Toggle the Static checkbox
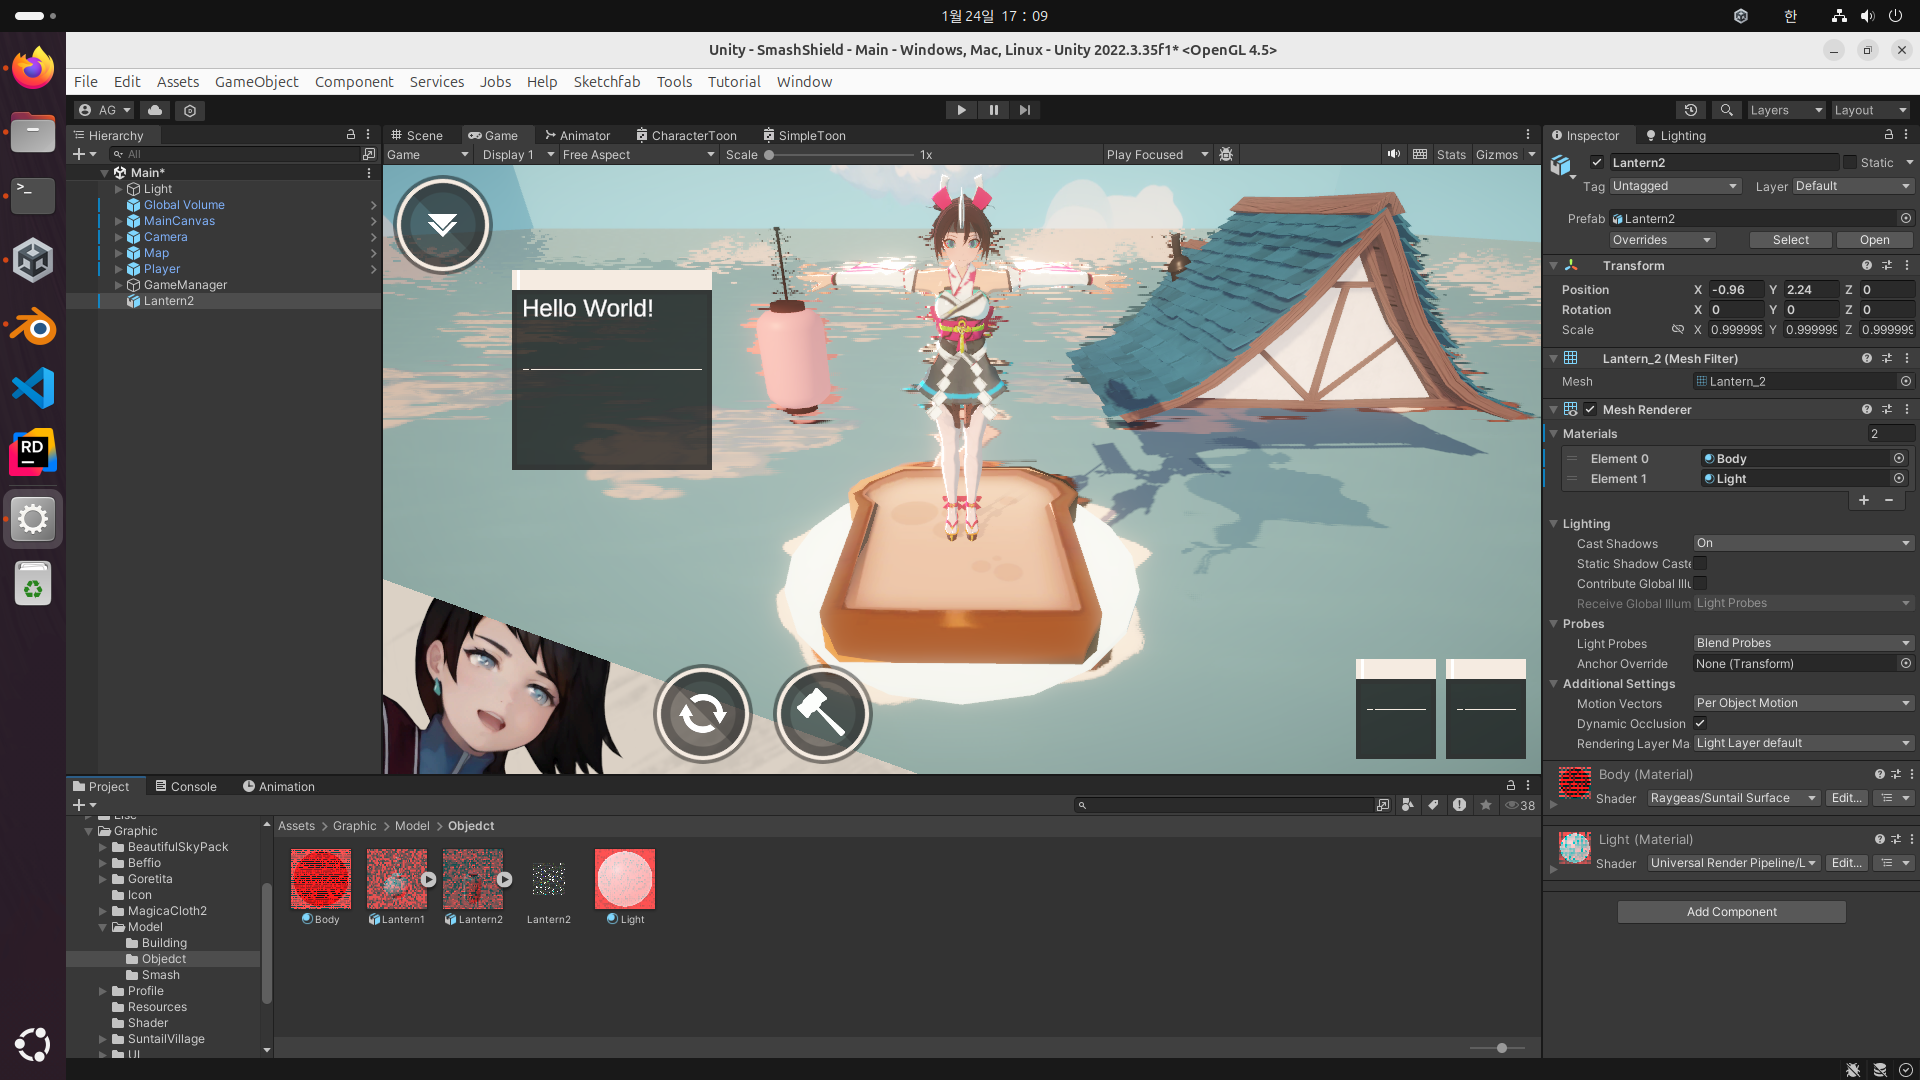The width and height of the screenshot is (1920, 1080). coord(1850,162)
